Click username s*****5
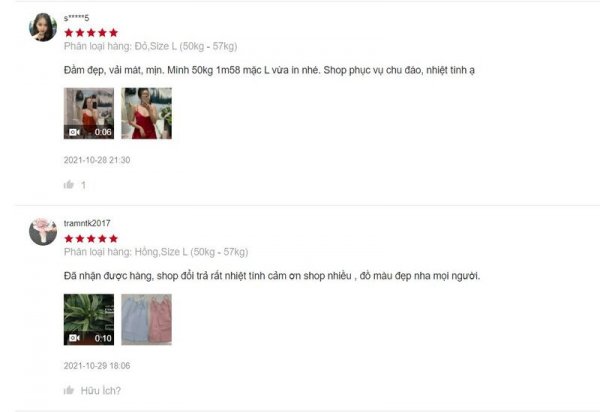The image size is (600, 412). click(77, 18)
